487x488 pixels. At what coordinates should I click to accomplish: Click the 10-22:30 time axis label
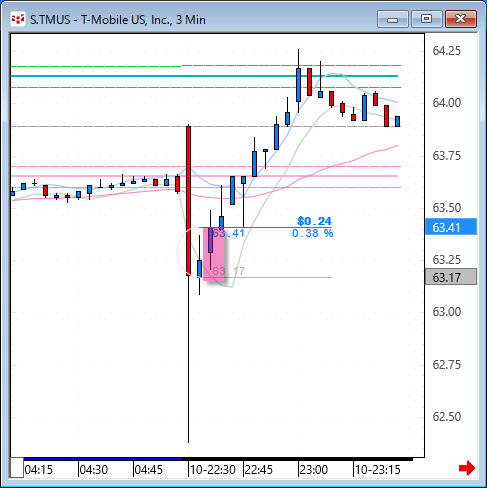tap(213, 470)
